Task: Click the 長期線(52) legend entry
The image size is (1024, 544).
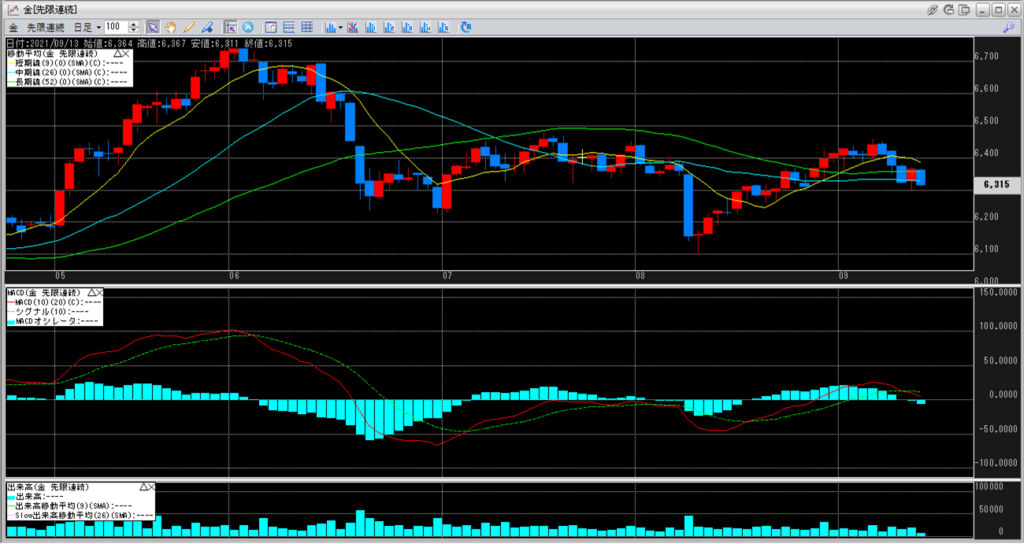Action: pyautogui.click(x=68, y=81)
